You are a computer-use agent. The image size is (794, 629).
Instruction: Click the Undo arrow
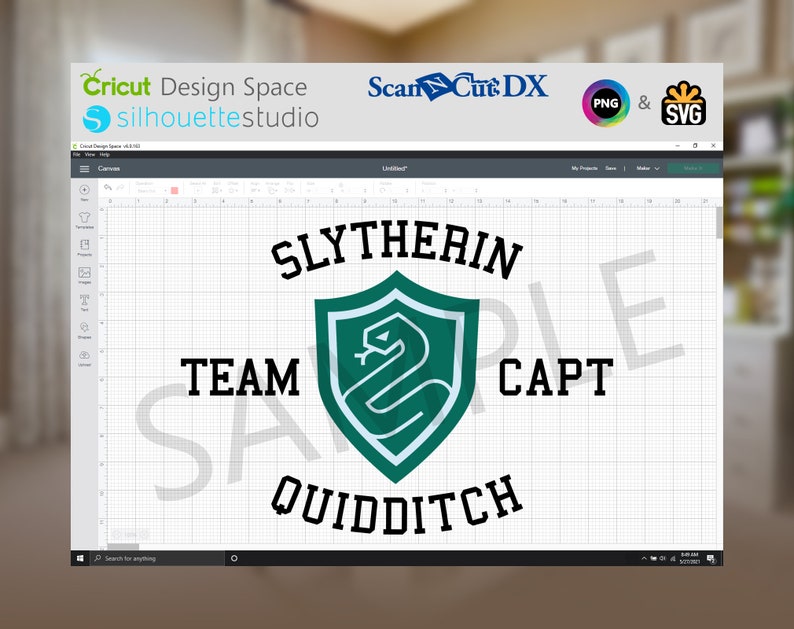(x=108, y=187)
